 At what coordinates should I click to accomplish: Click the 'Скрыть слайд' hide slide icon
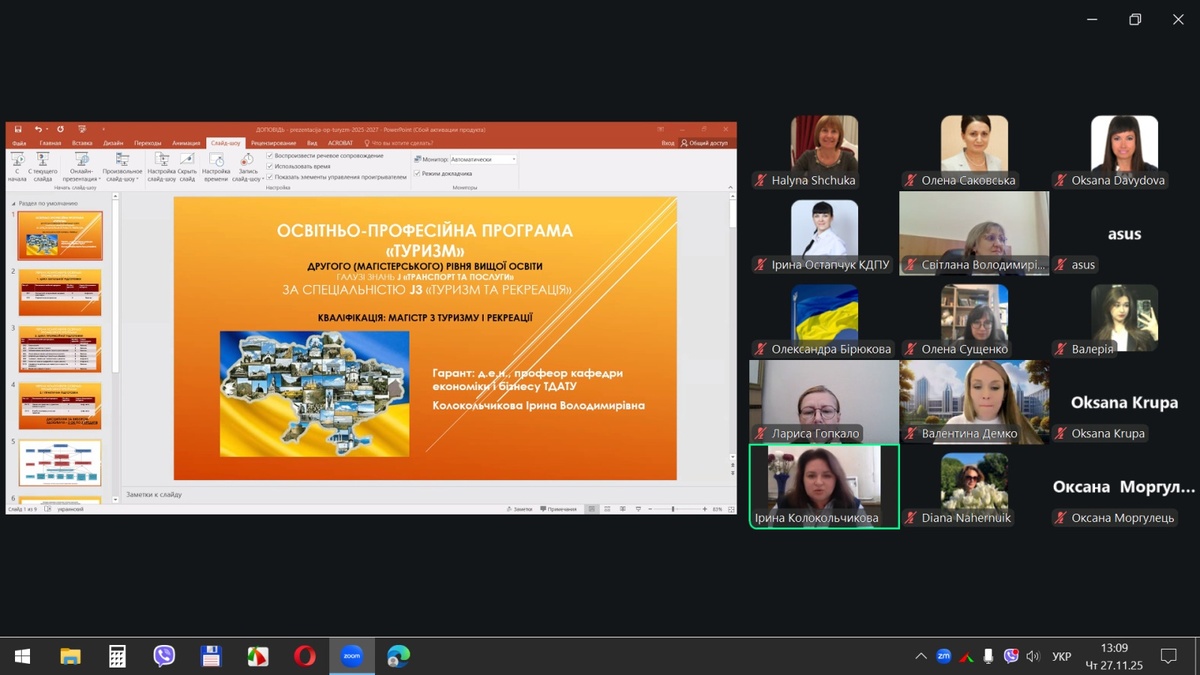pos(187,166)
